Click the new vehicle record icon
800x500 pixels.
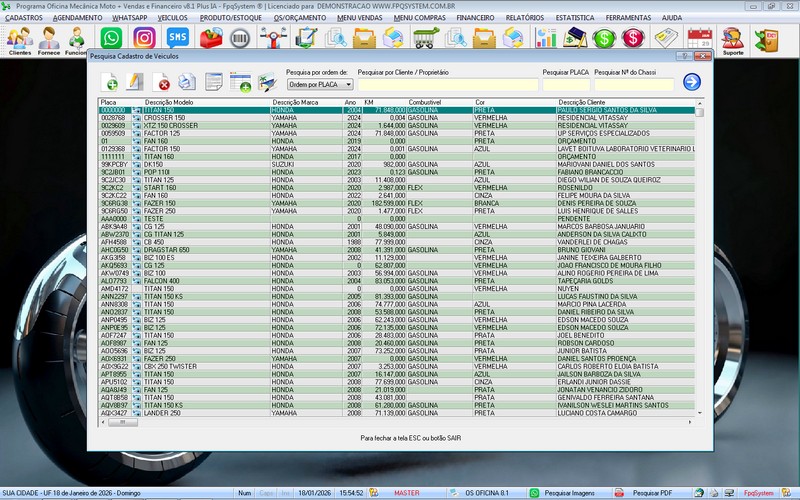point(109,82)
